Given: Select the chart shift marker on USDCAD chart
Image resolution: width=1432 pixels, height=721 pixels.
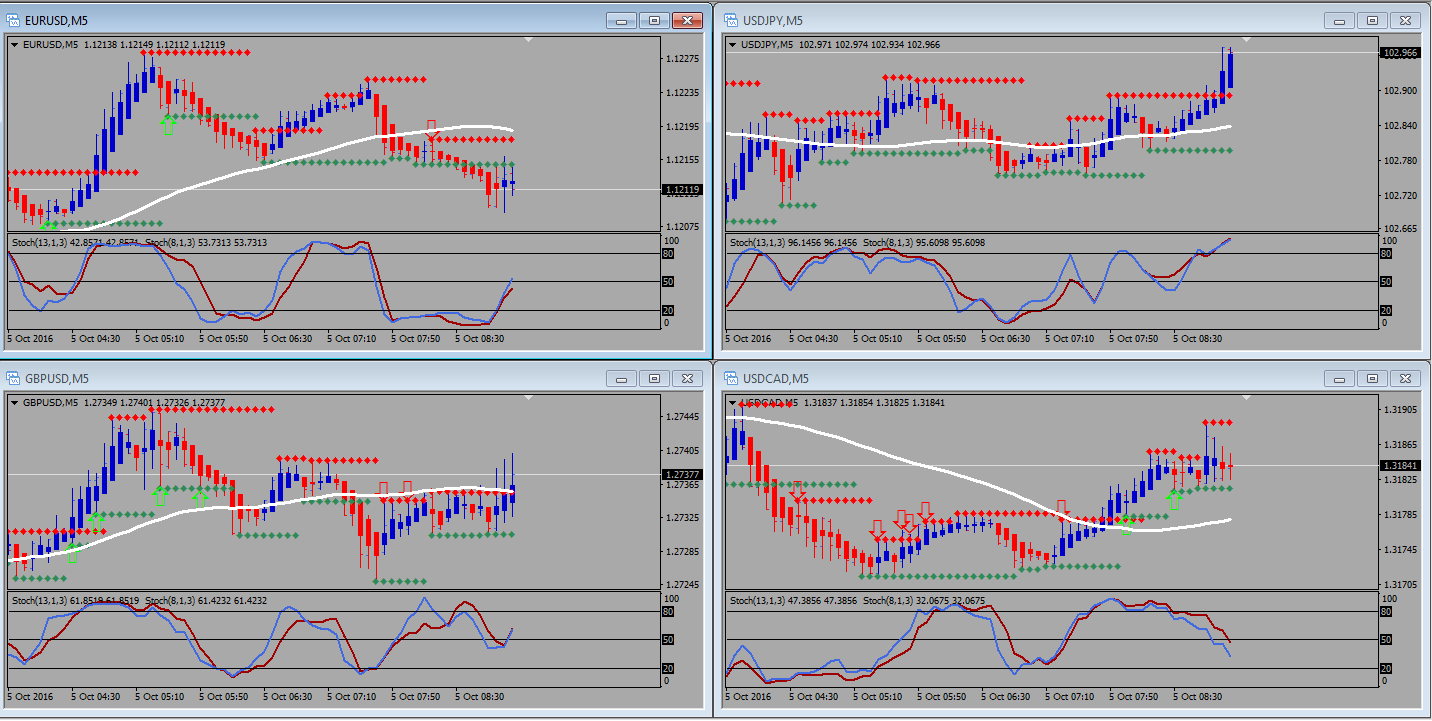Looking at the screenshot, I should click(1247, 399).
